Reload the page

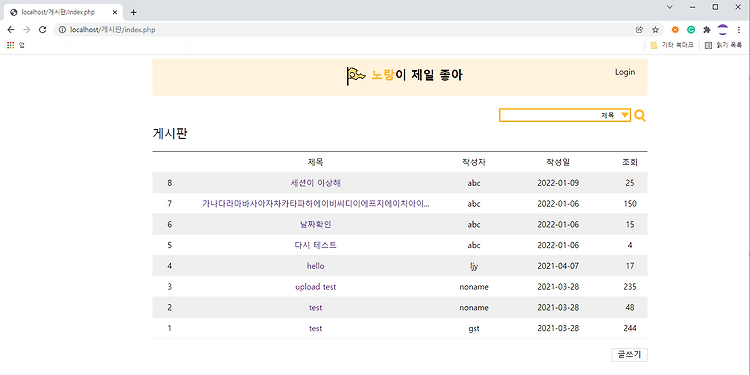pyautogui.click(x=42, y=30)
